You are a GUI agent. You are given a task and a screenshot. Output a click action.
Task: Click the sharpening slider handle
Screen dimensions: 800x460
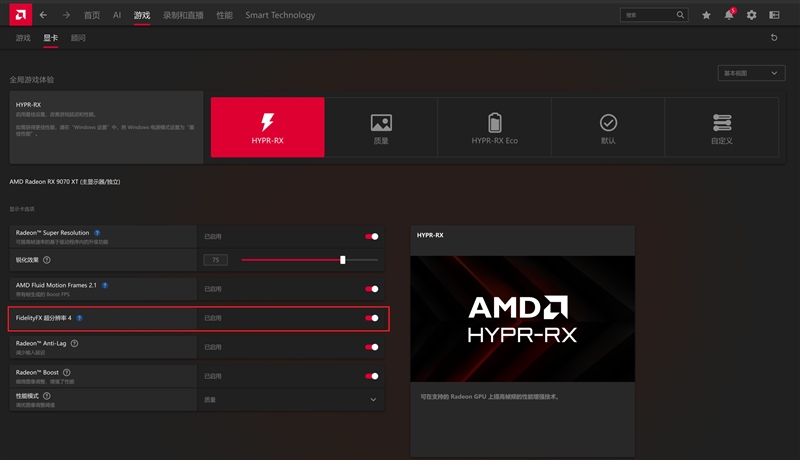click(x=343, y=260)
